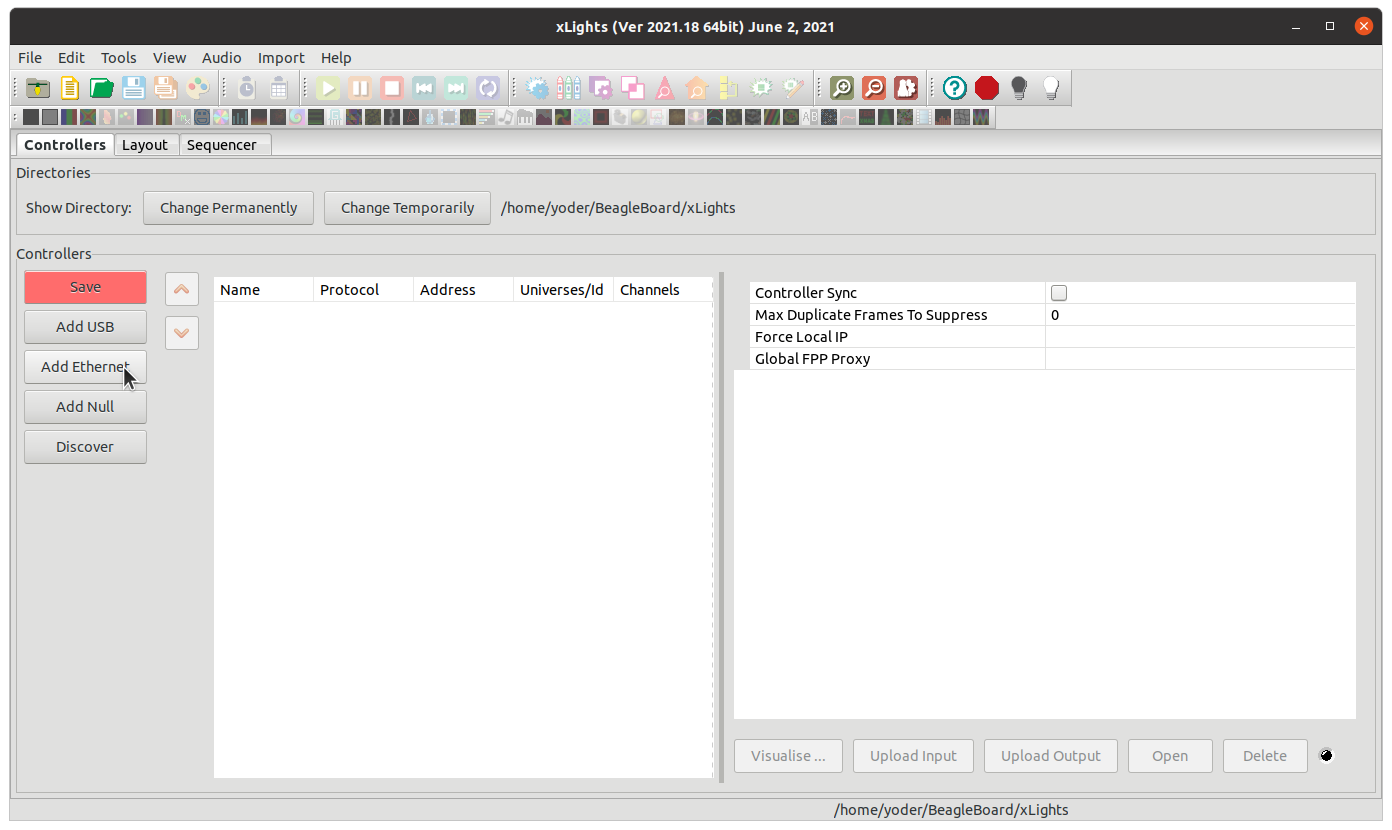Screen dimensions: 1392x830
Task: Open the Import menu
Action: (281, 58)
